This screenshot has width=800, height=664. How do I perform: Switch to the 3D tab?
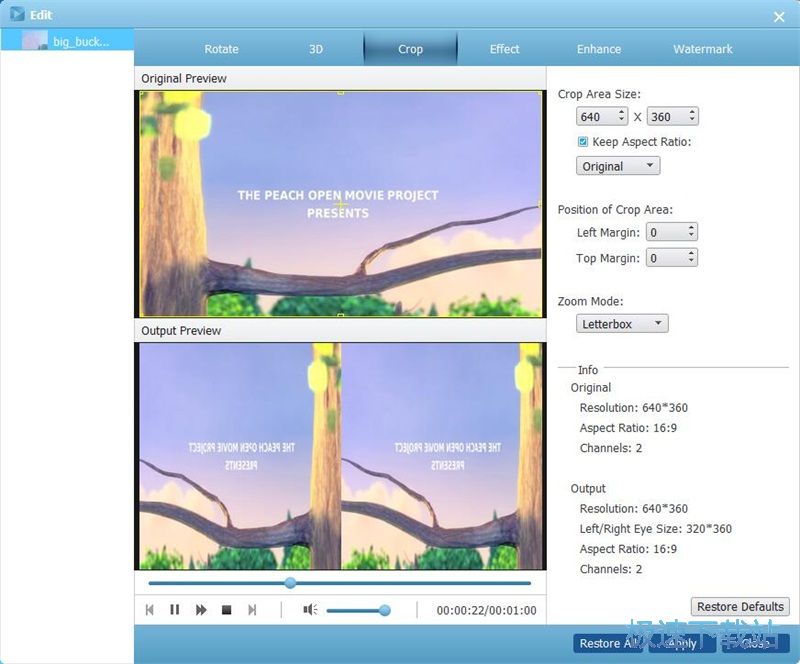pyautogui.click(x=316, y=49)
